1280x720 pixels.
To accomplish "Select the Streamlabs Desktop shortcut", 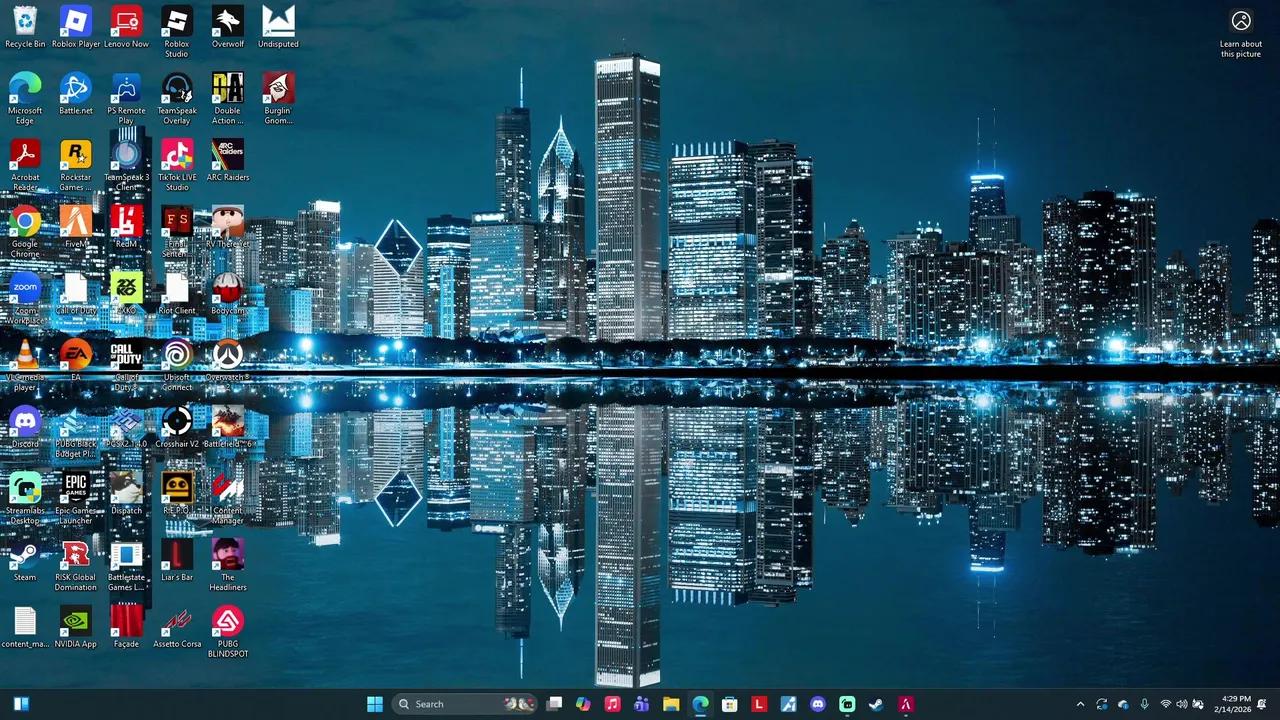I will tap(25, 500).
